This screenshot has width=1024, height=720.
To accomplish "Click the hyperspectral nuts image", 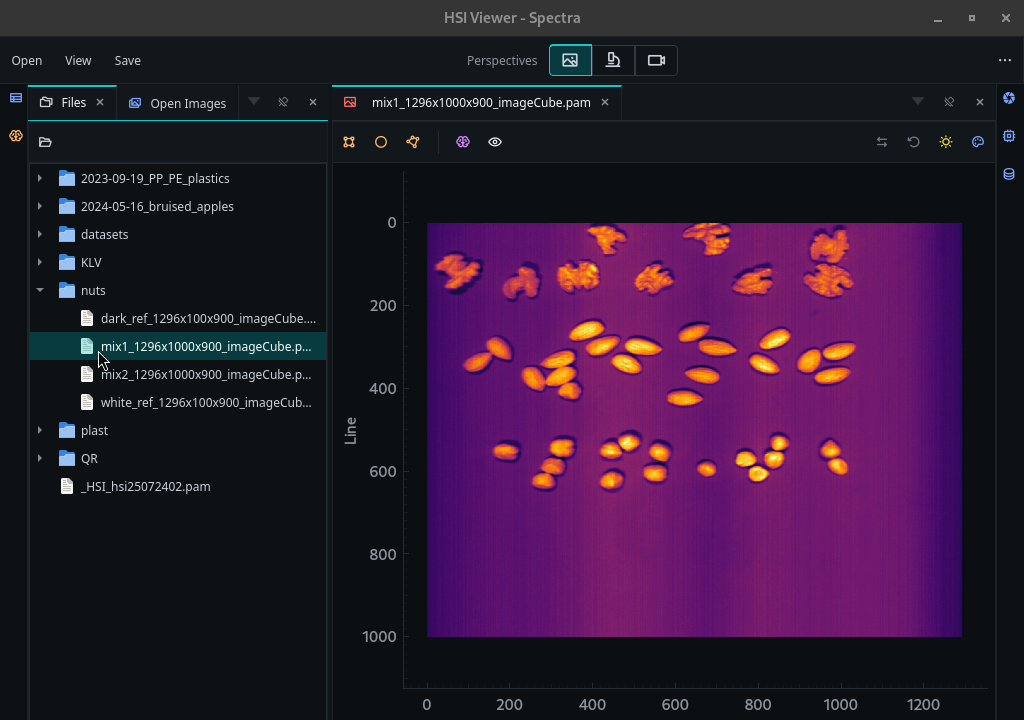I will [x=694, y=429].
